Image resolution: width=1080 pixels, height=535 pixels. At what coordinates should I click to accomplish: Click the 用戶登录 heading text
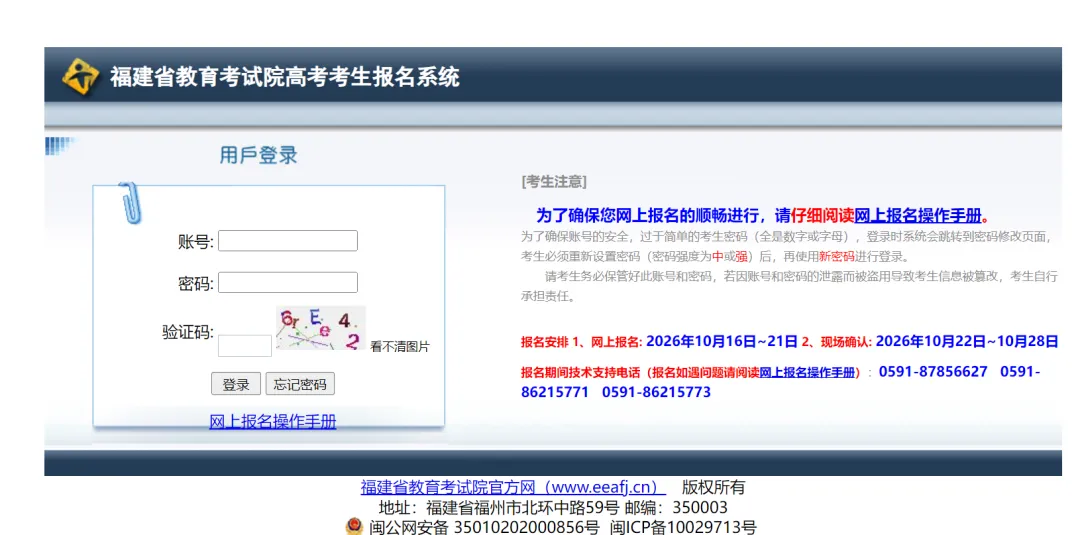coord(258,155)
